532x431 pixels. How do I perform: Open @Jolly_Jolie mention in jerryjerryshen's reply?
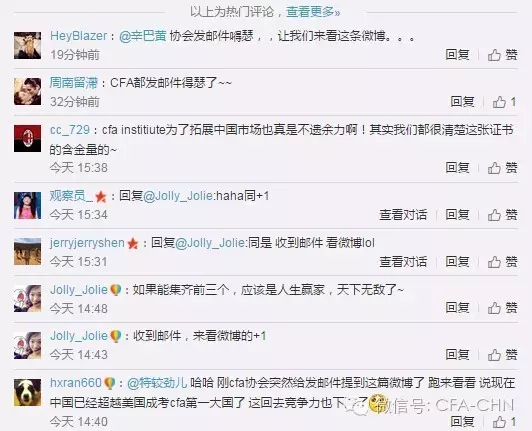210,243
